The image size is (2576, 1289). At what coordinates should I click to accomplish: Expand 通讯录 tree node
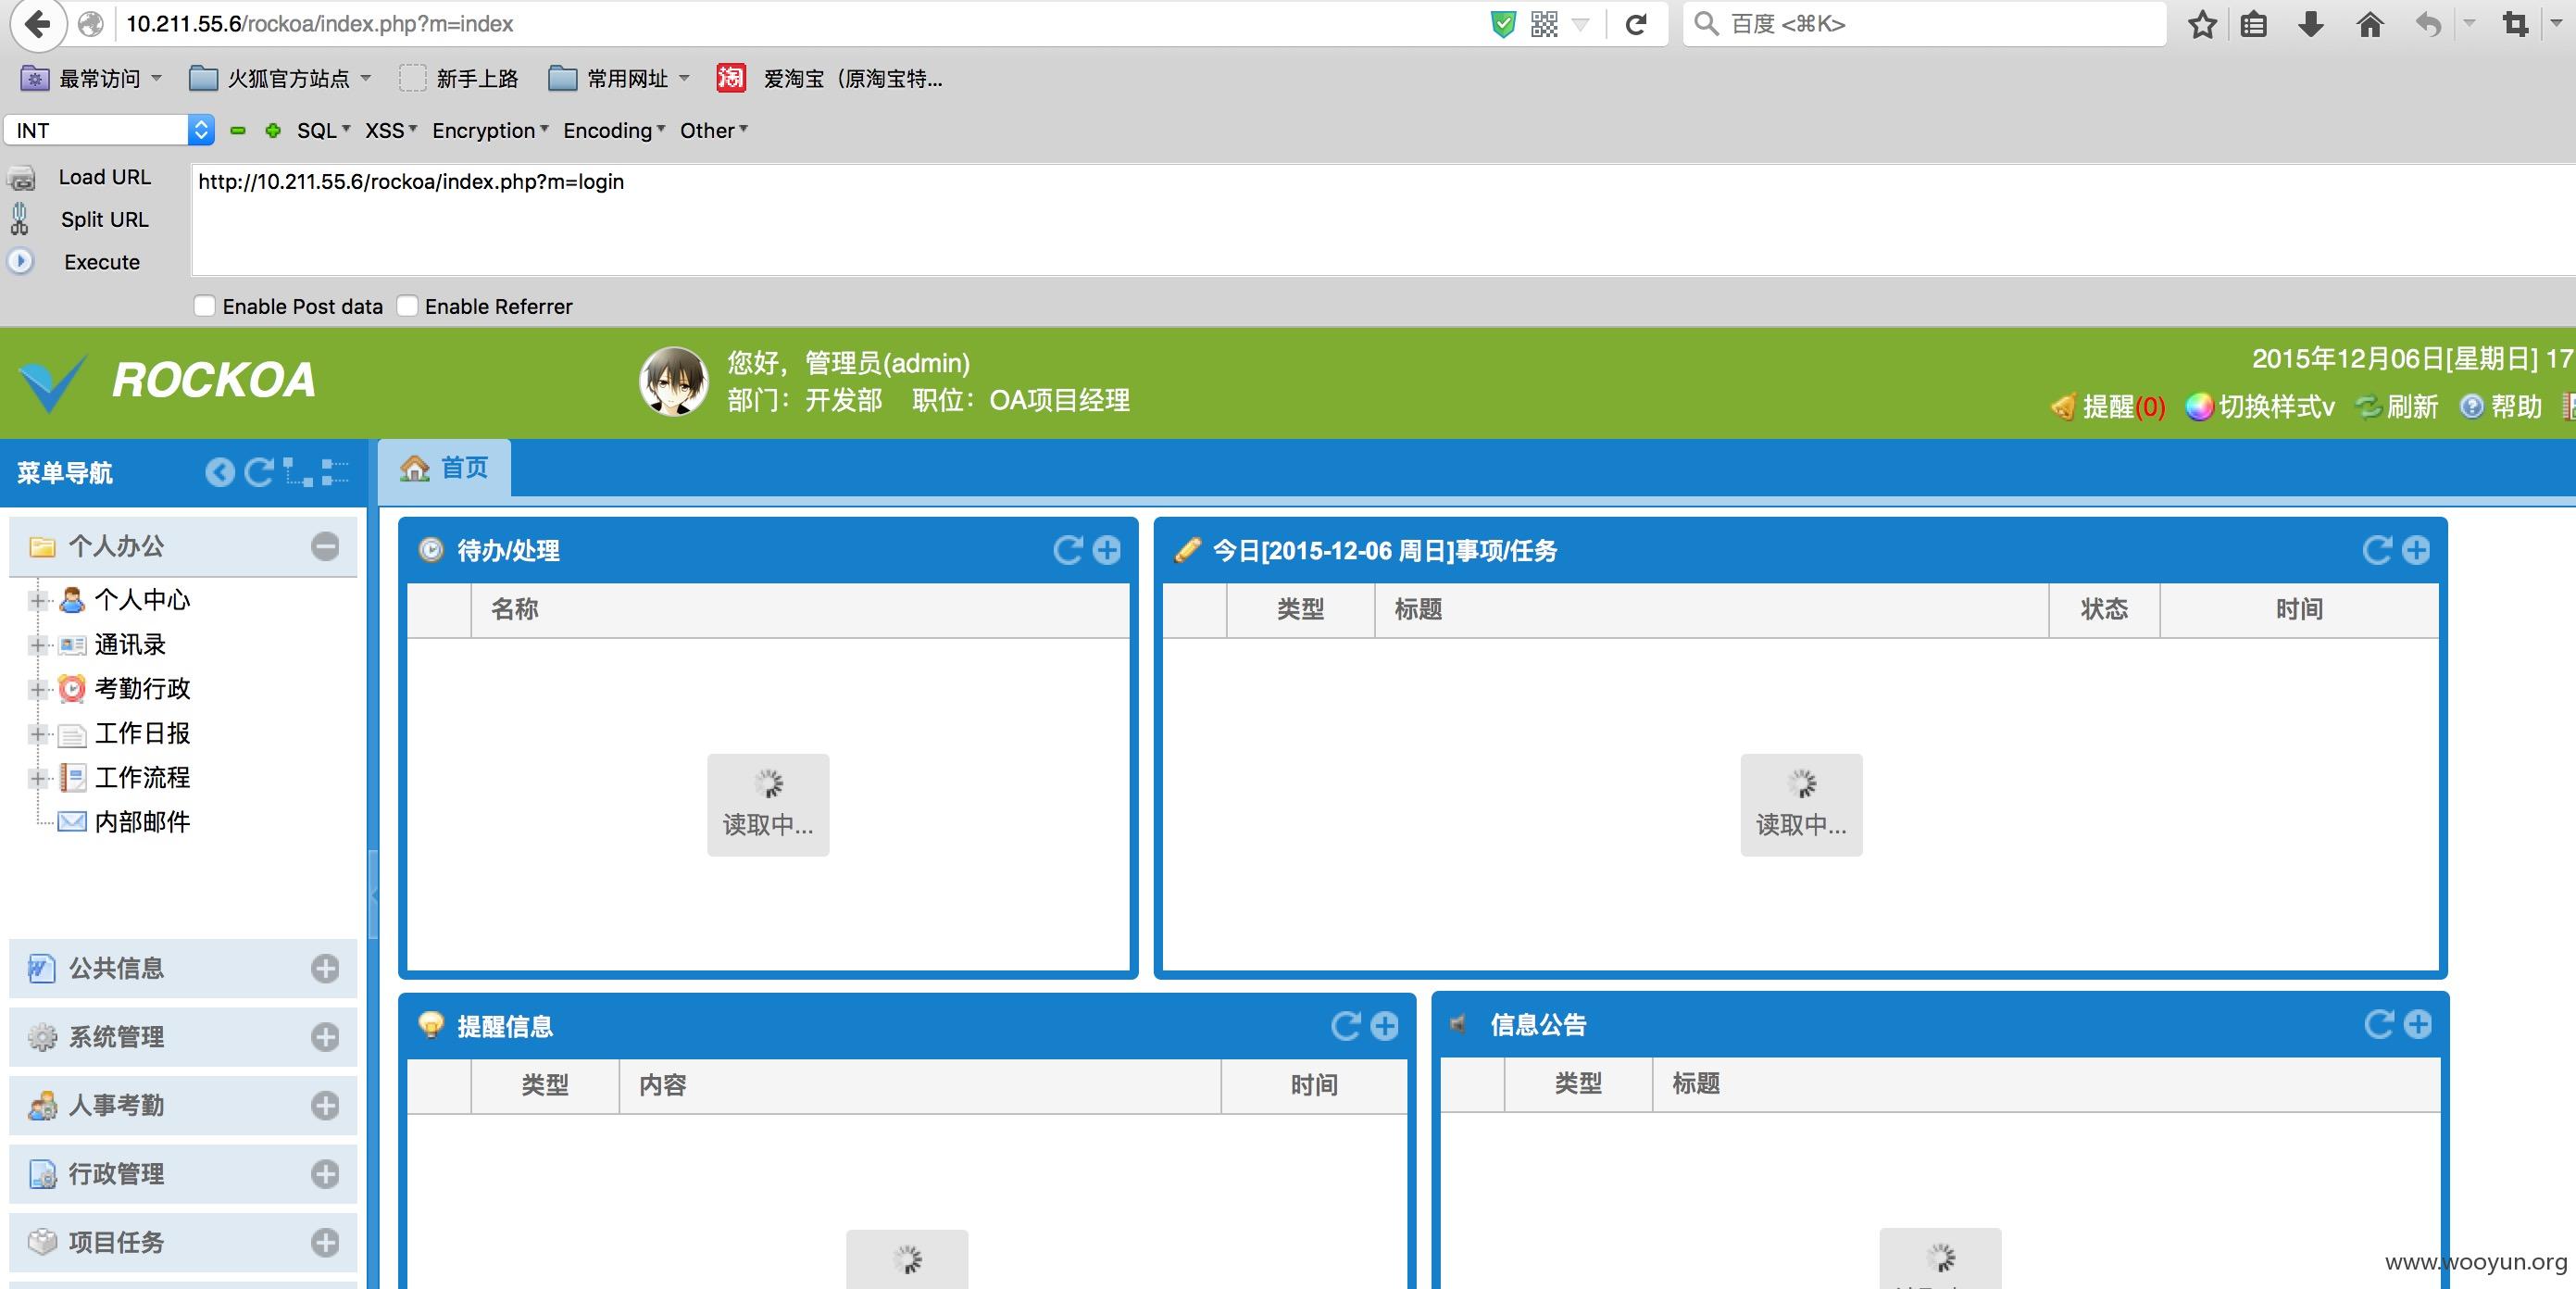[38, 645]
